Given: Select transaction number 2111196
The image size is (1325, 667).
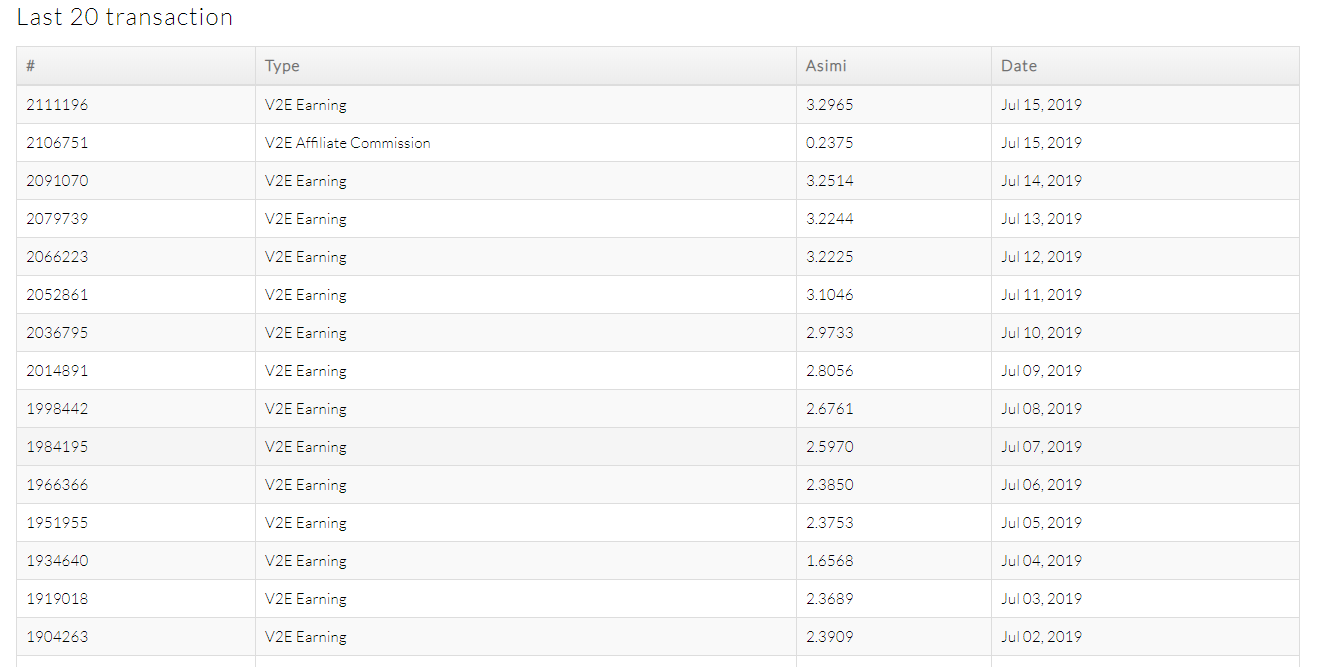Looking at the screenshot, I should [x=57, y=105].
